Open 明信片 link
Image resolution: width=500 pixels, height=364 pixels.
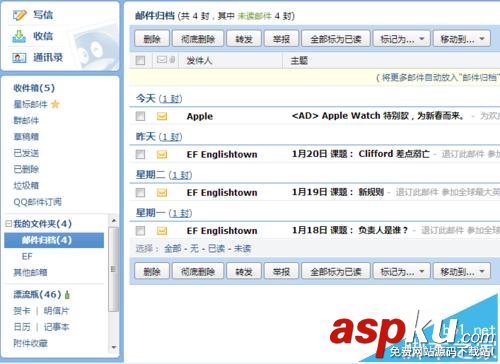pos(56,311)
